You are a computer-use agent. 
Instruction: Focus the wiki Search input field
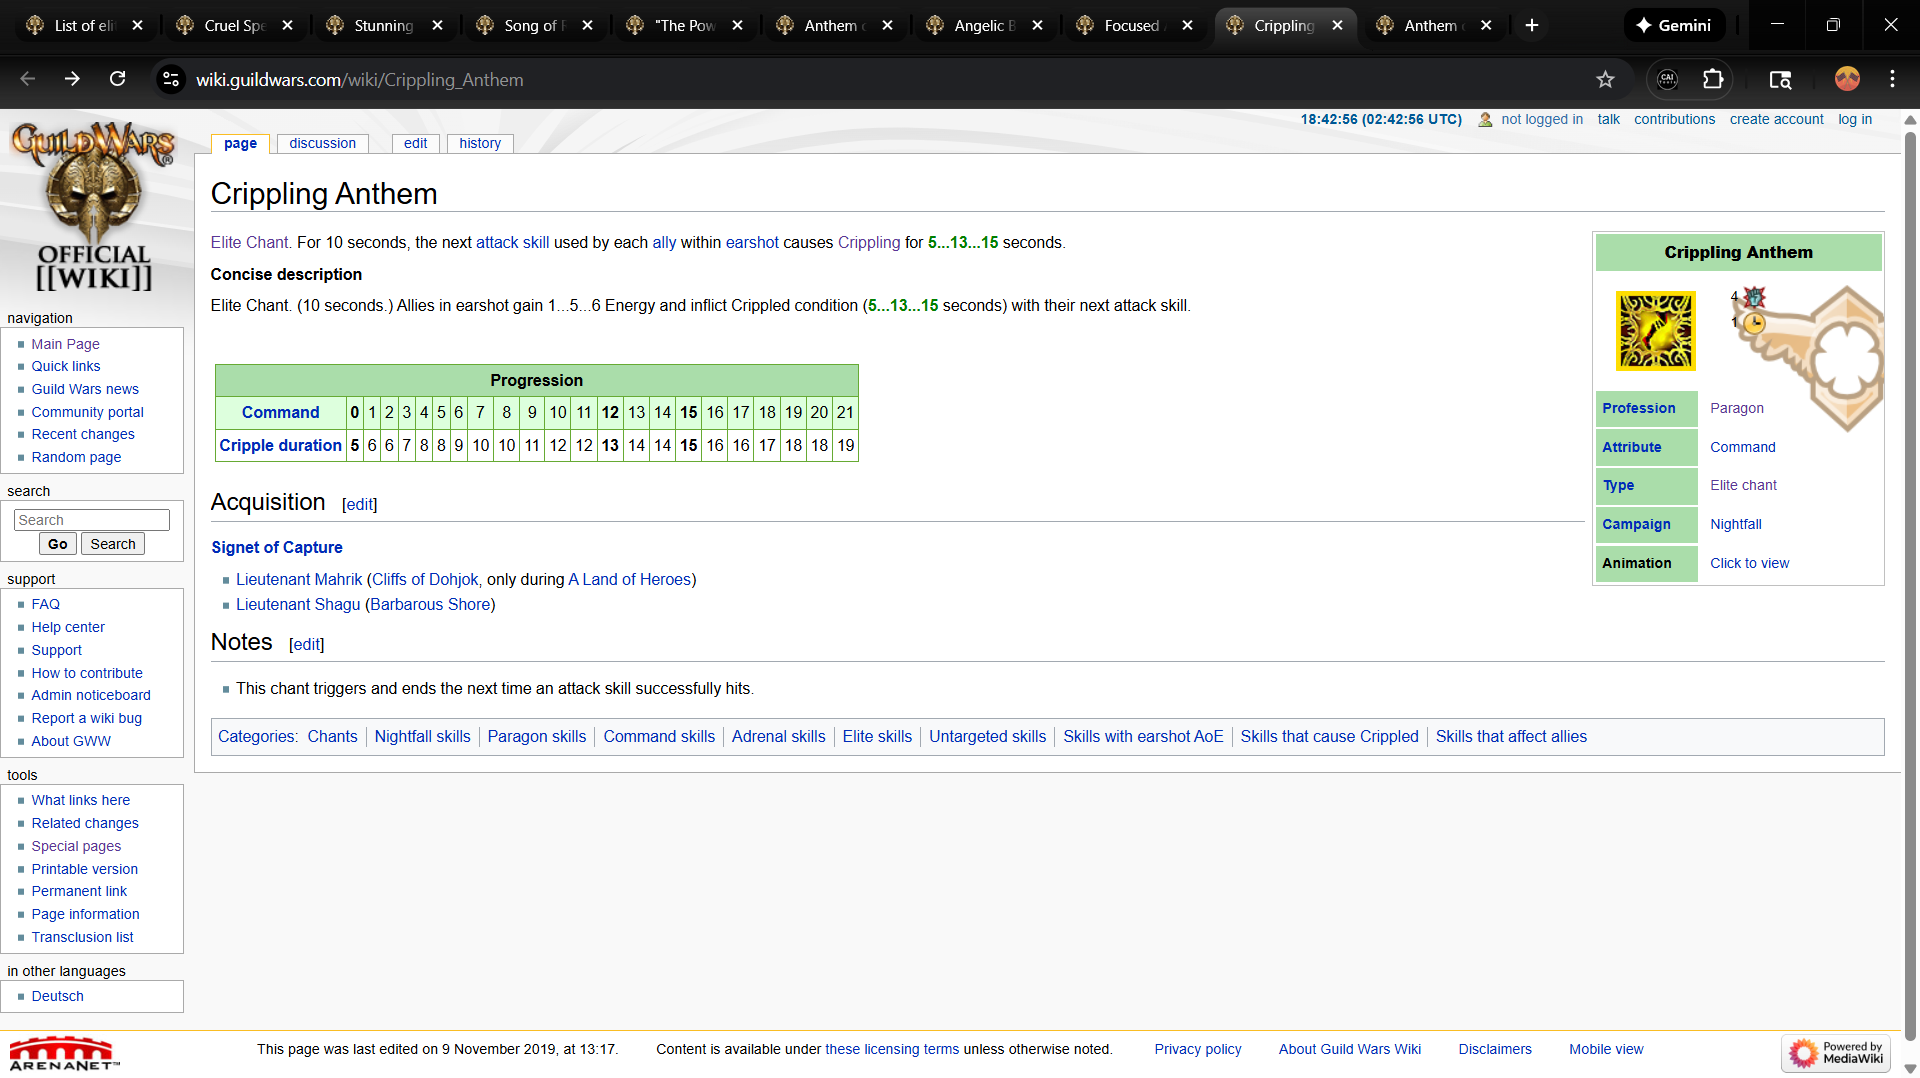point(92,520)
